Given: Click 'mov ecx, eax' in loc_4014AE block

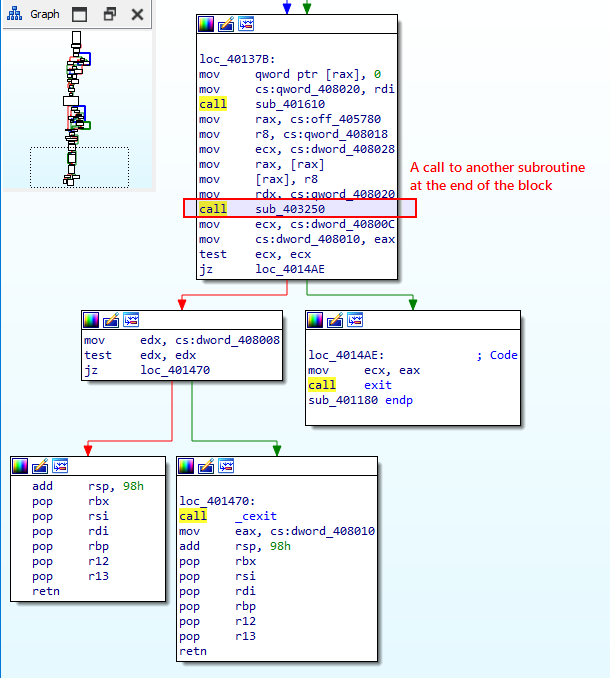Looking at the screenshot, I should (x=364, y=371).
